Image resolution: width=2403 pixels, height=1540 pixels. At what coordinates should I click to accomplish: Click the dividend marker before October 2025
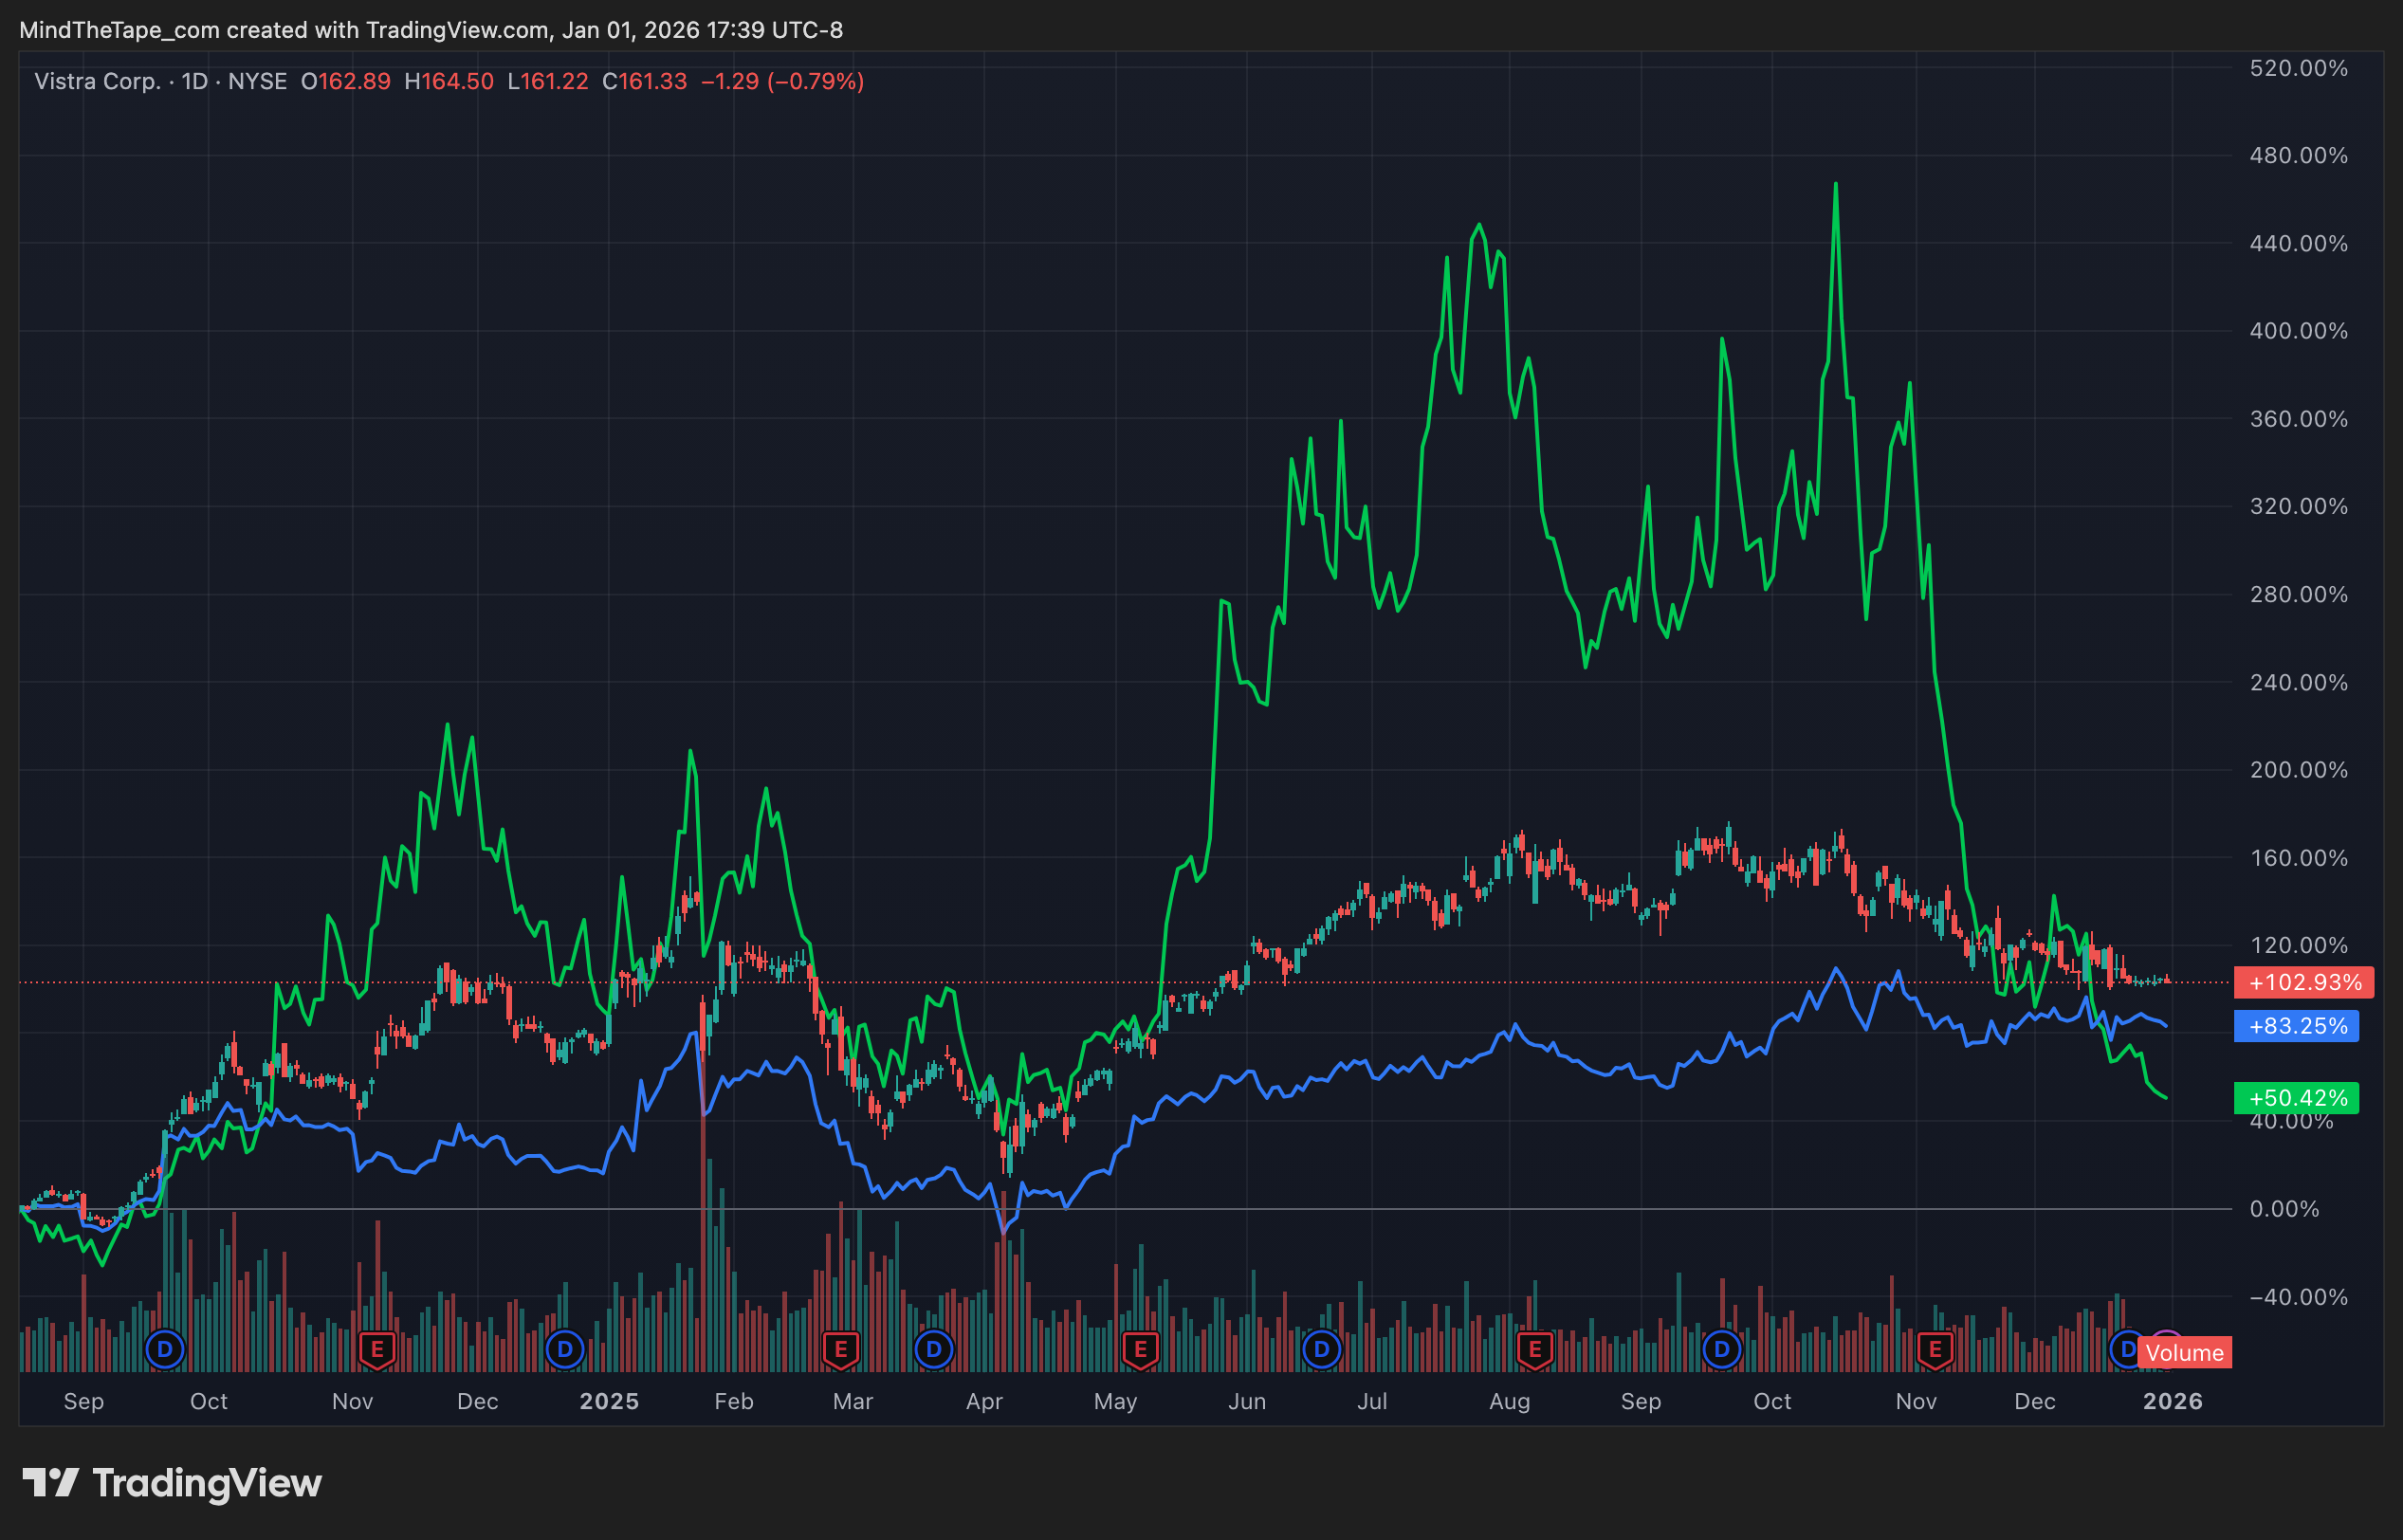coord(1722,1350)
